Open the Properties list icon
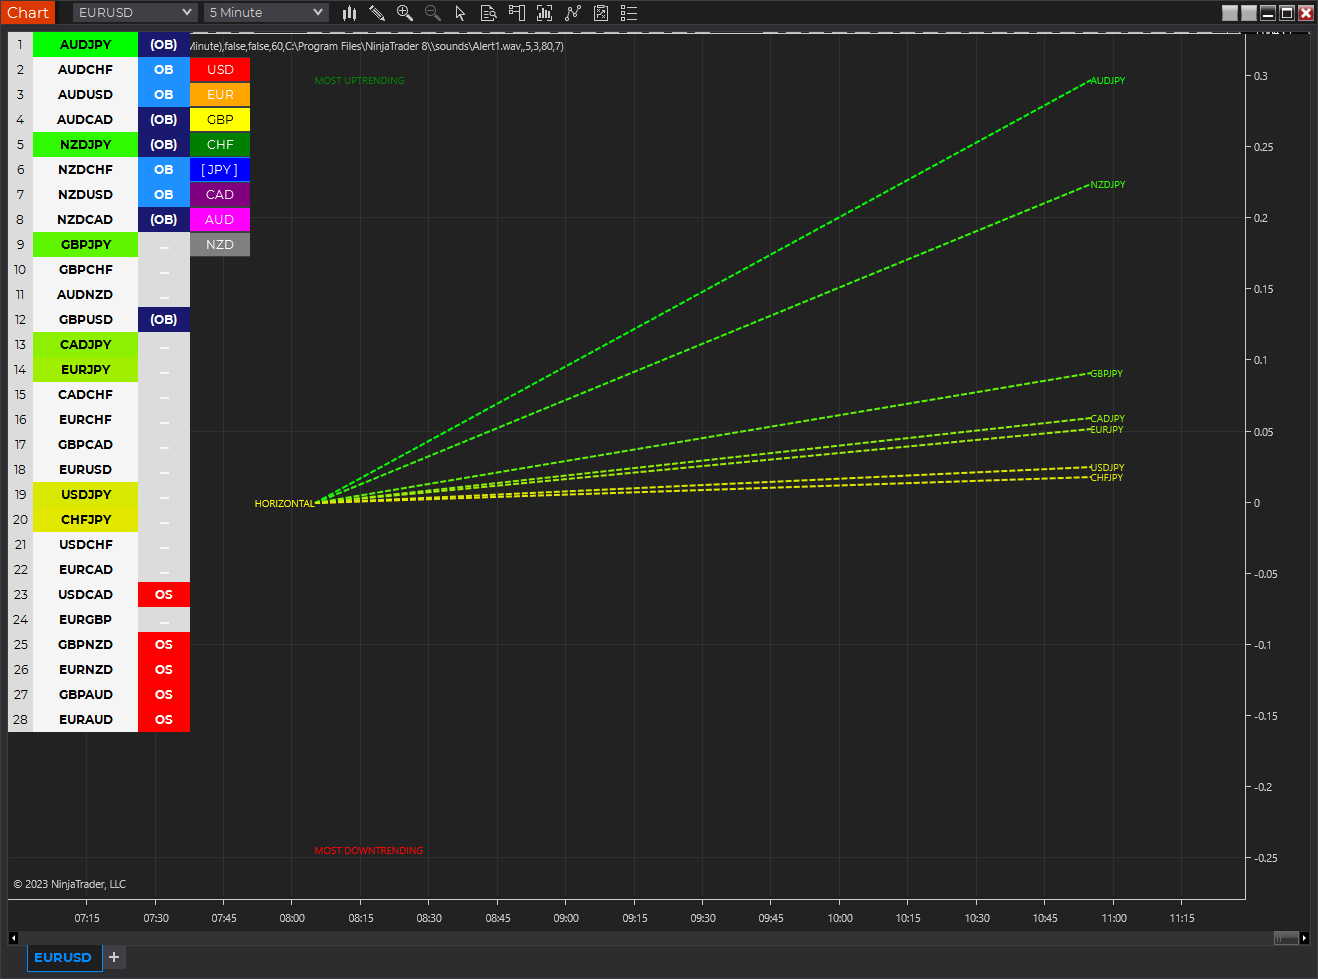Image resolution: width=1318 pixels, height=979 pixels. coord(629,13)
